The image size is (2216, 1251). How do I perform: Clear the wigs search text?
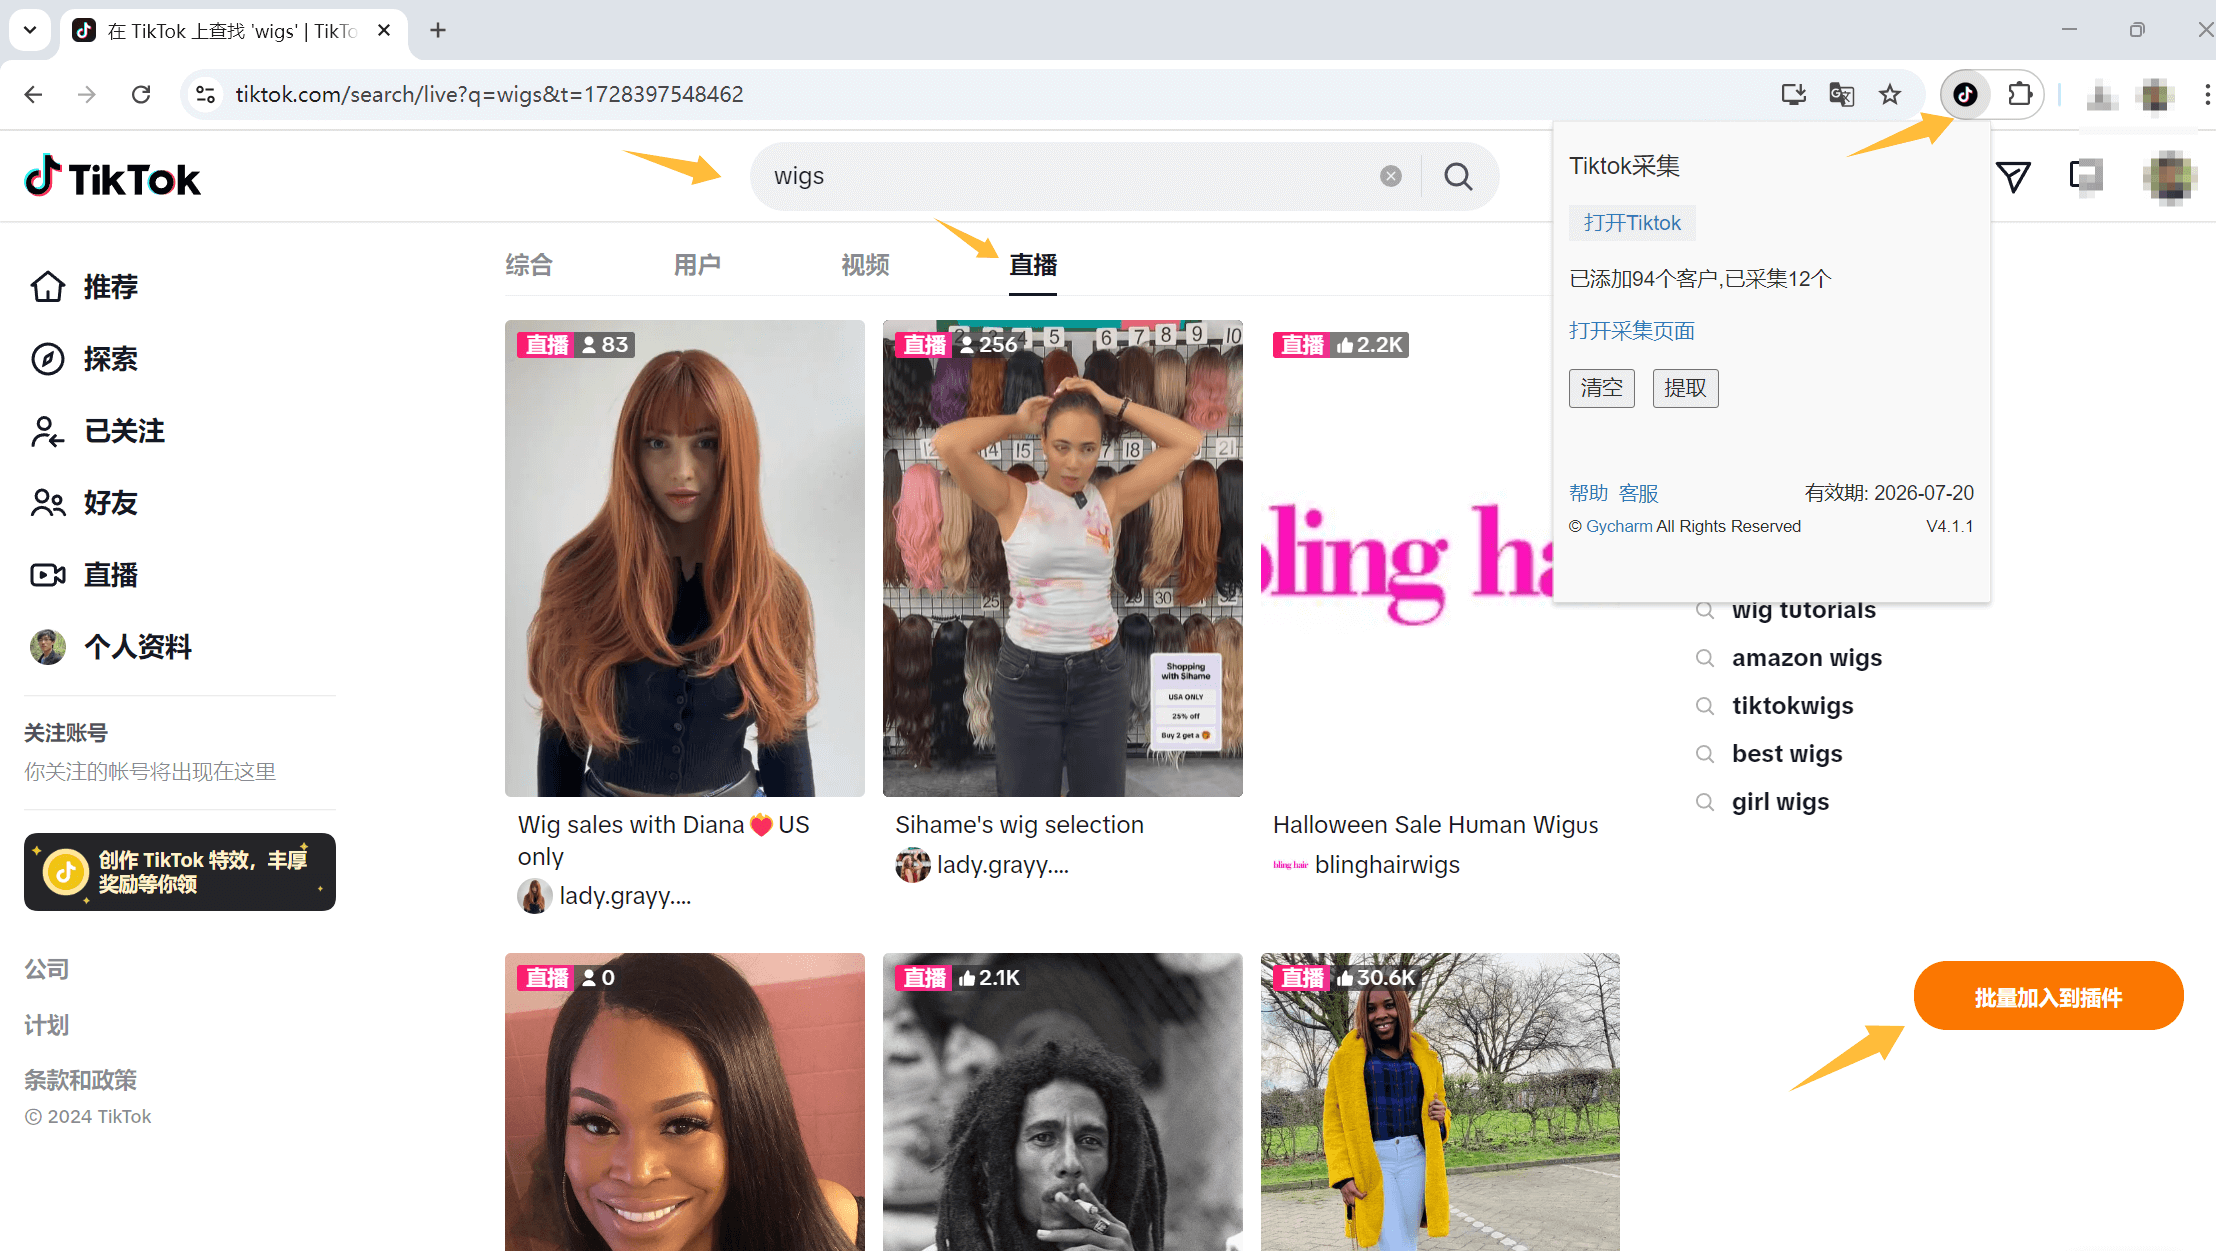point(1390,177)
